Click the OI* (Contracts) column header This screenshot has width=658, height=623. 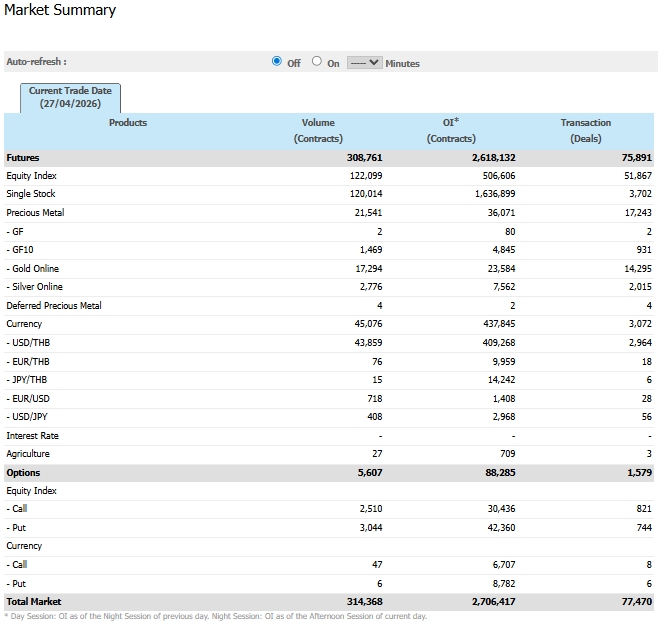451,130
